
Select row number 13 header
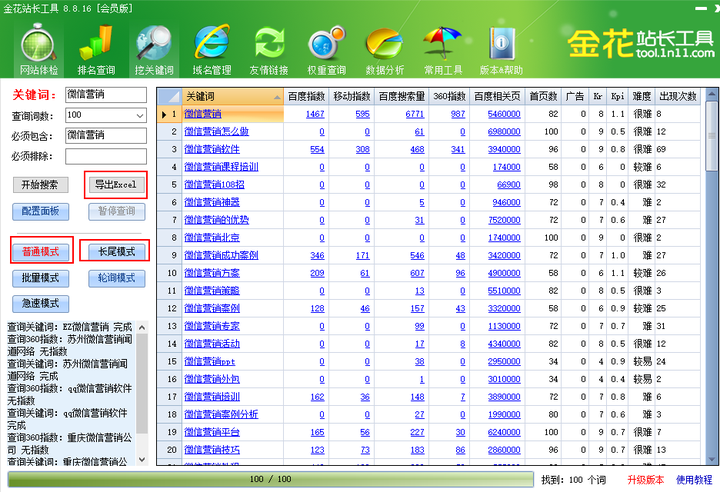169,326
